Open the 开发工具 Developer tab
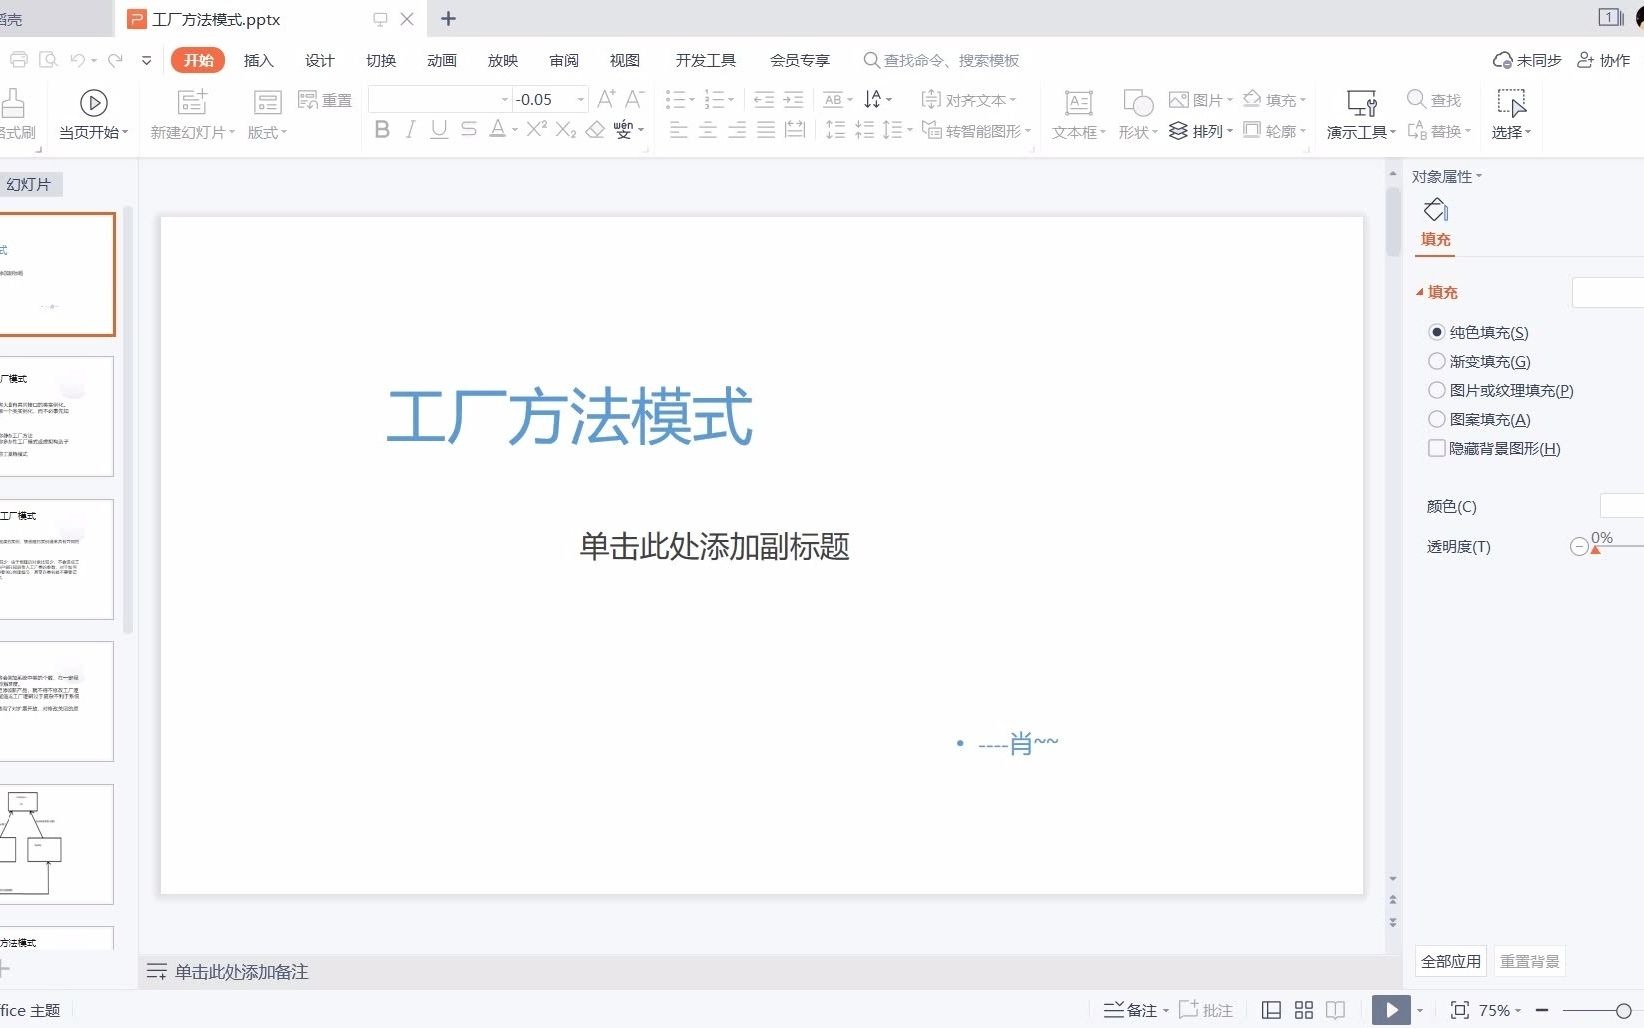This screenshot has width=1644, height=1028. (706, 60)
